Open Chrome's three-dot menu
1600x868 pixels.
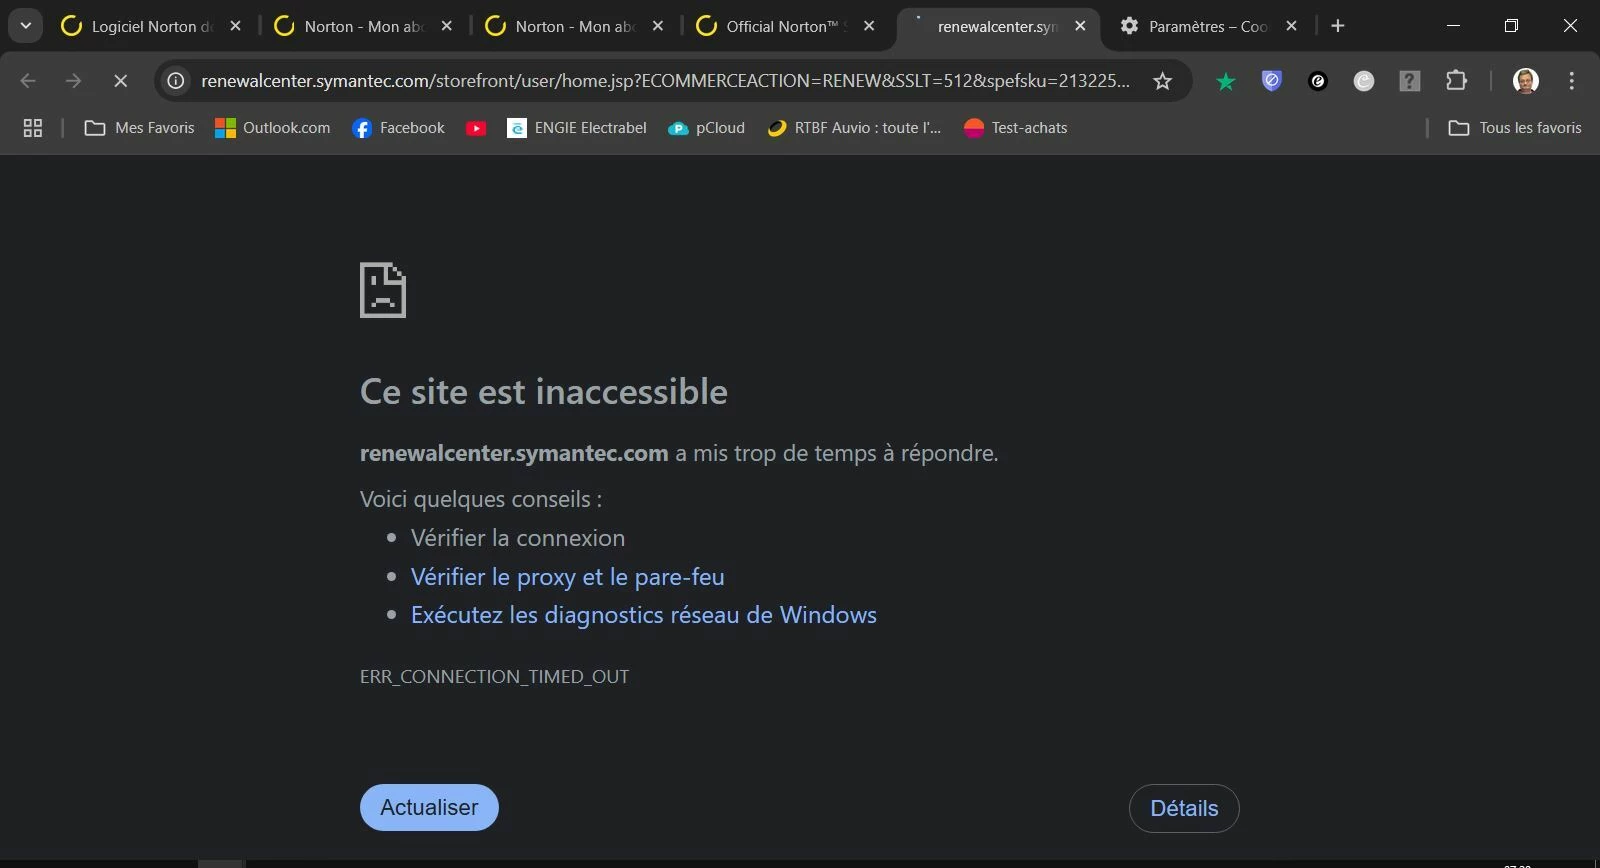click(1572, 81)
